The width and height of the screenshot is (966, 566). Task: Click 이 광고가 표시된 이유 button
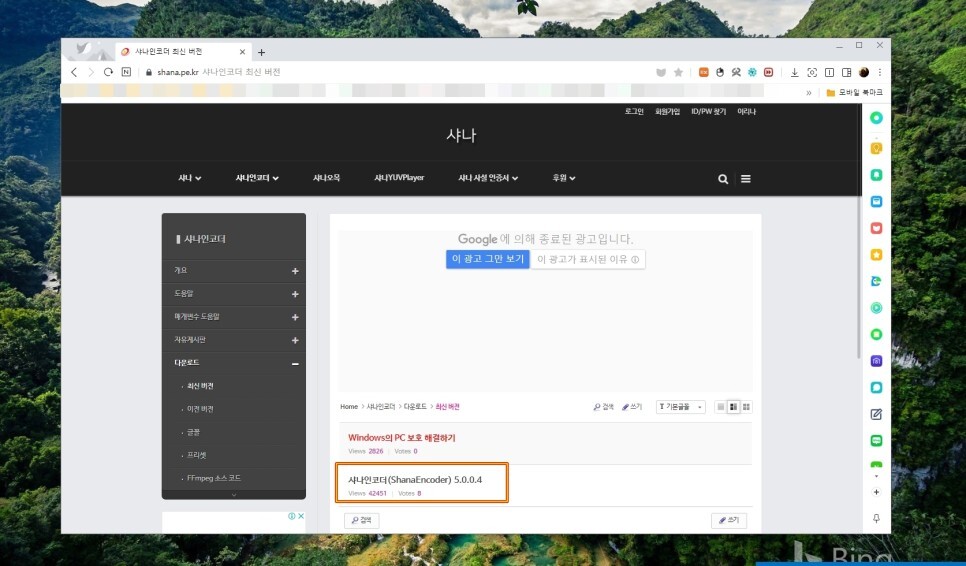(588, 259)
